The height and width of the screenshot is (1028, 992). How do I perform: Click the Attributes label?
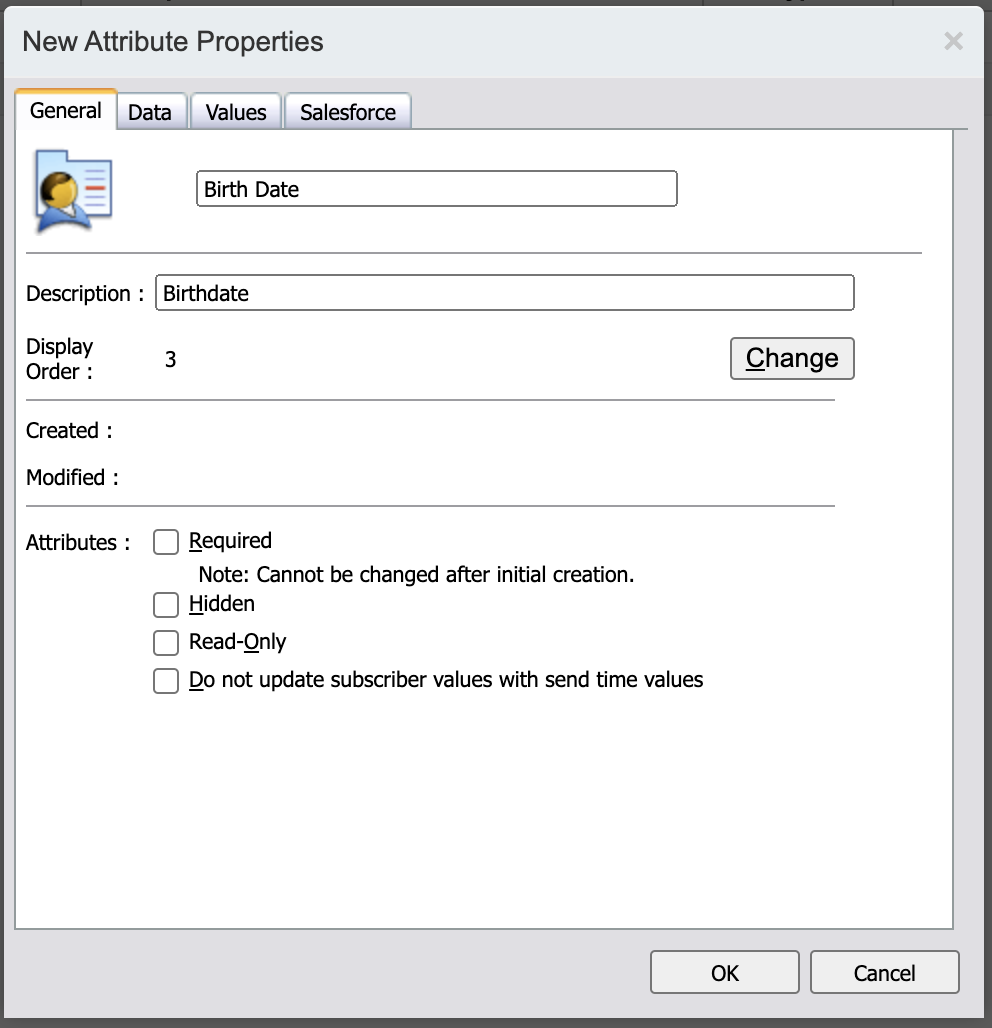78,543
